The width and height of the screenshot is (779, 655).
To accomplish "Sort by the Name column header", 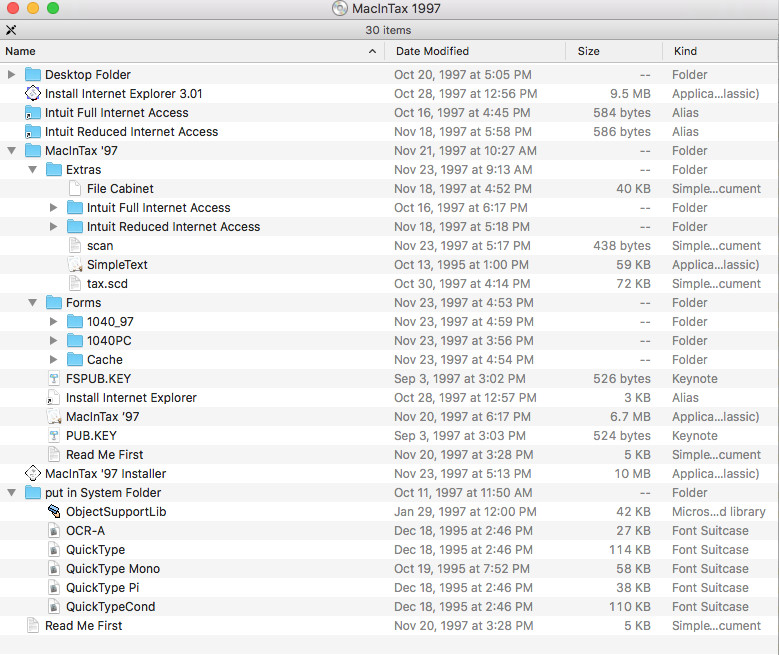I will (x=192, y=51).
